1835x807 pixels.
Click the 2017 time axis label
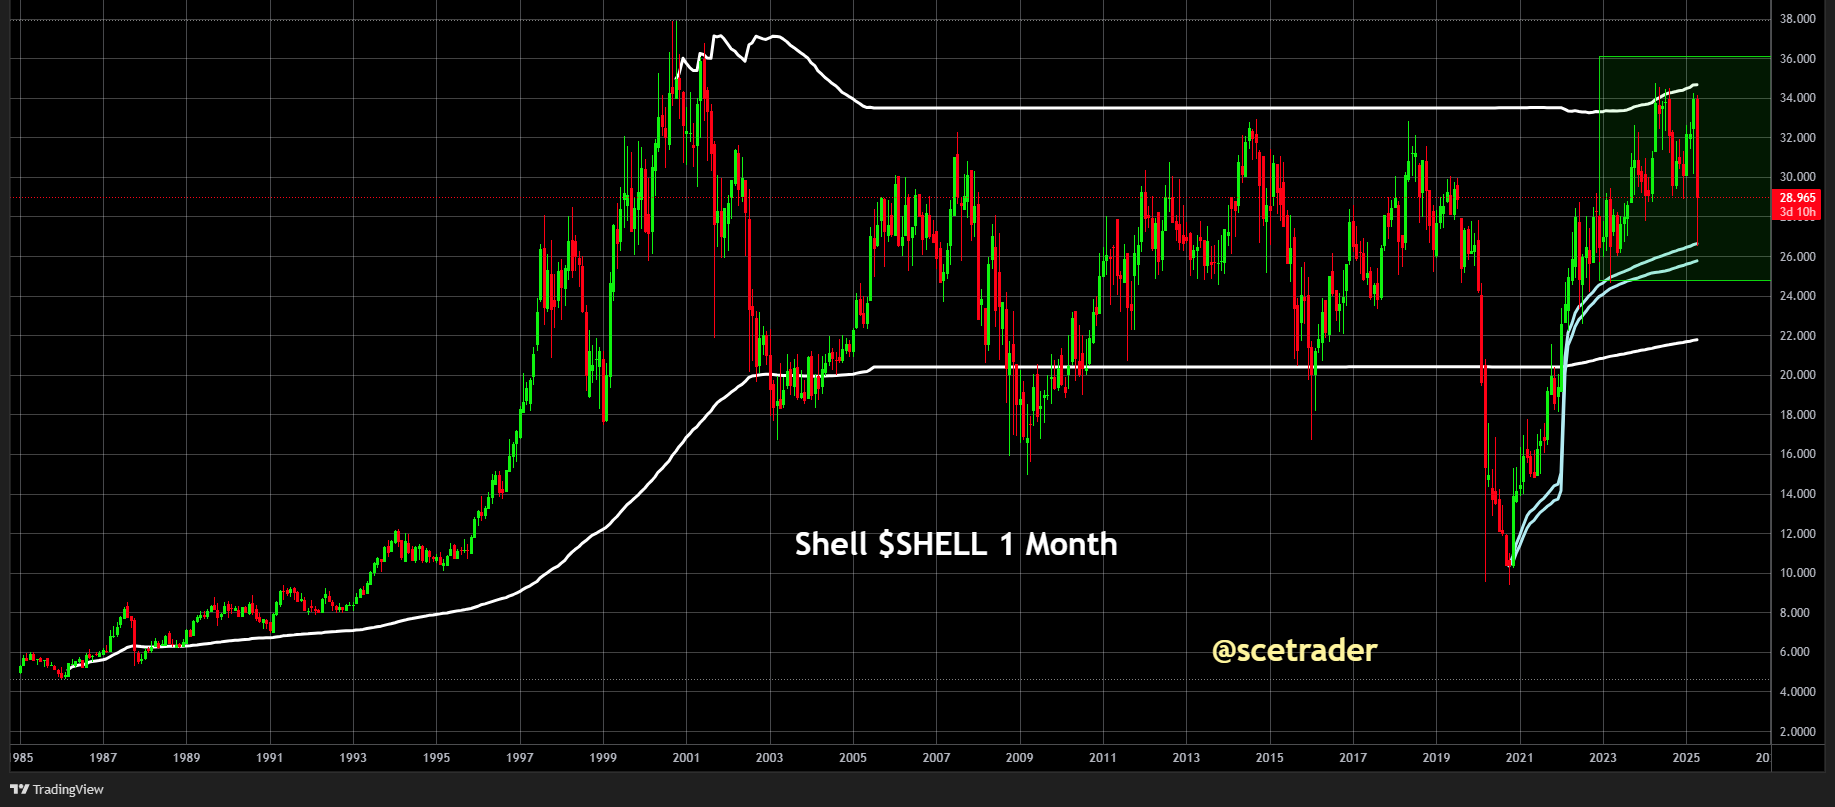pos(1353,758)
